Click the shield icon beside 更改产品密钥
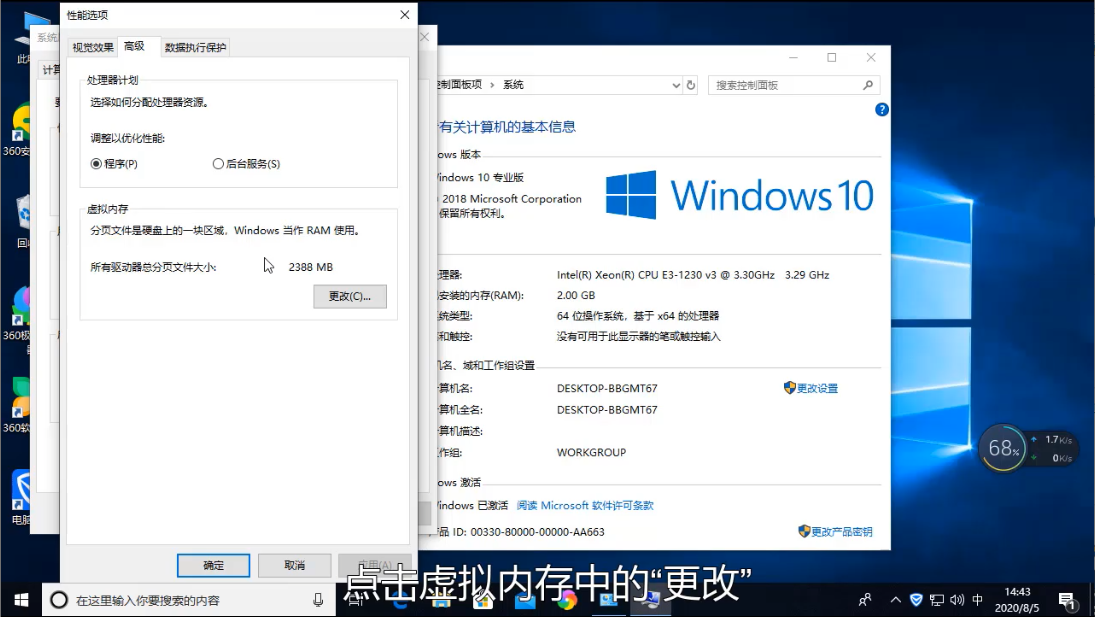The width and height of the screenshot is (1095, 617). pyautogui.click(x=804, y=531)
